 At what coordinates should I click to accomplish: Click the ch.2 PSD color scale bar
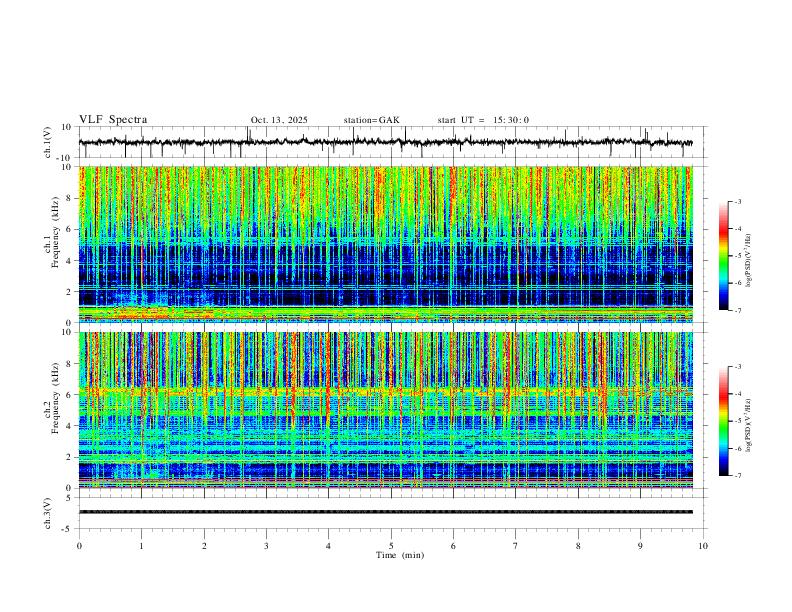click(723, 421)
